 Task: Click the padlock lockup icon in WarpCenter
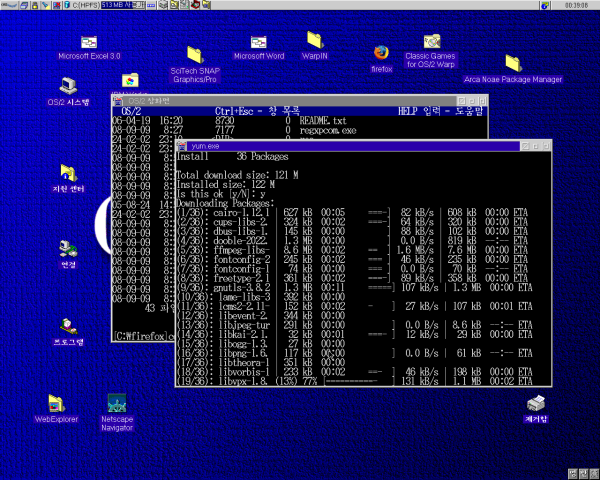(35, 5)
